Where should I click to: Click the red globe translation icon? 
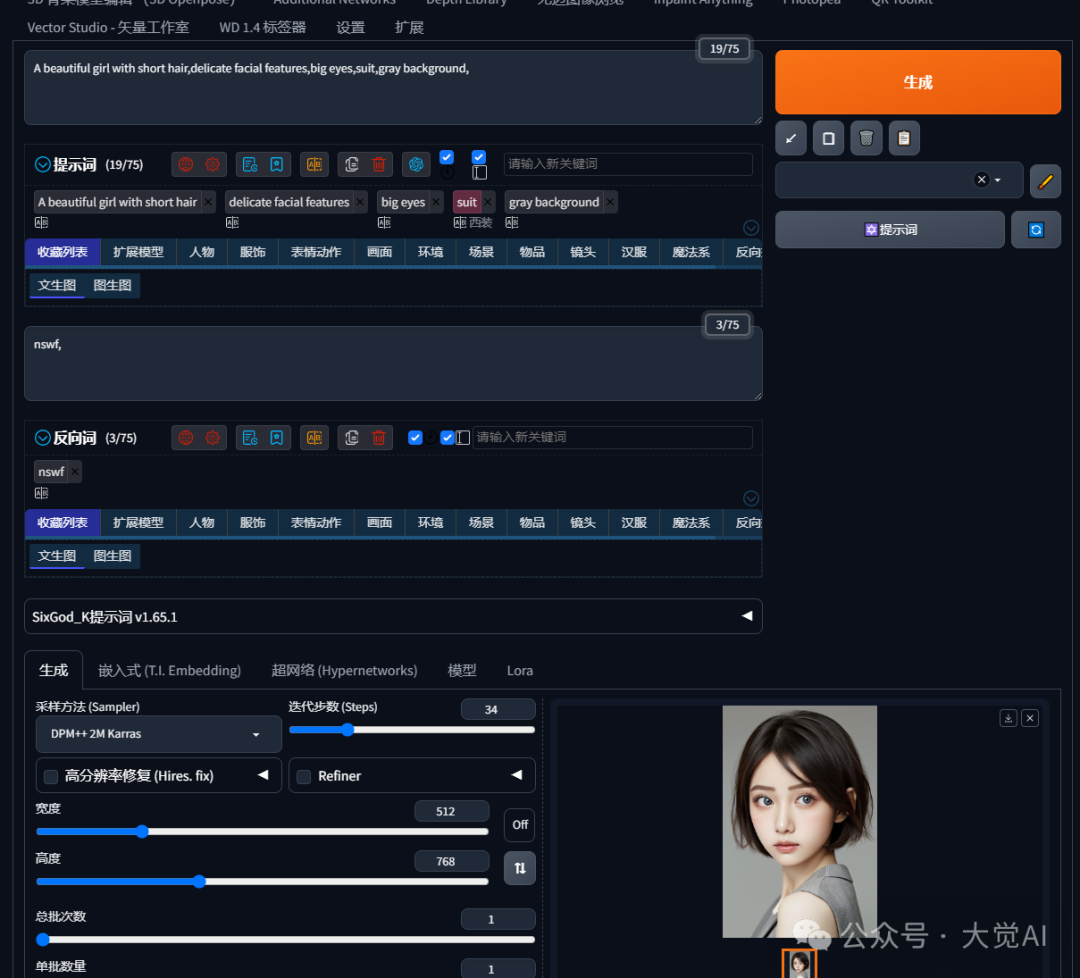(x=186, y=163)
